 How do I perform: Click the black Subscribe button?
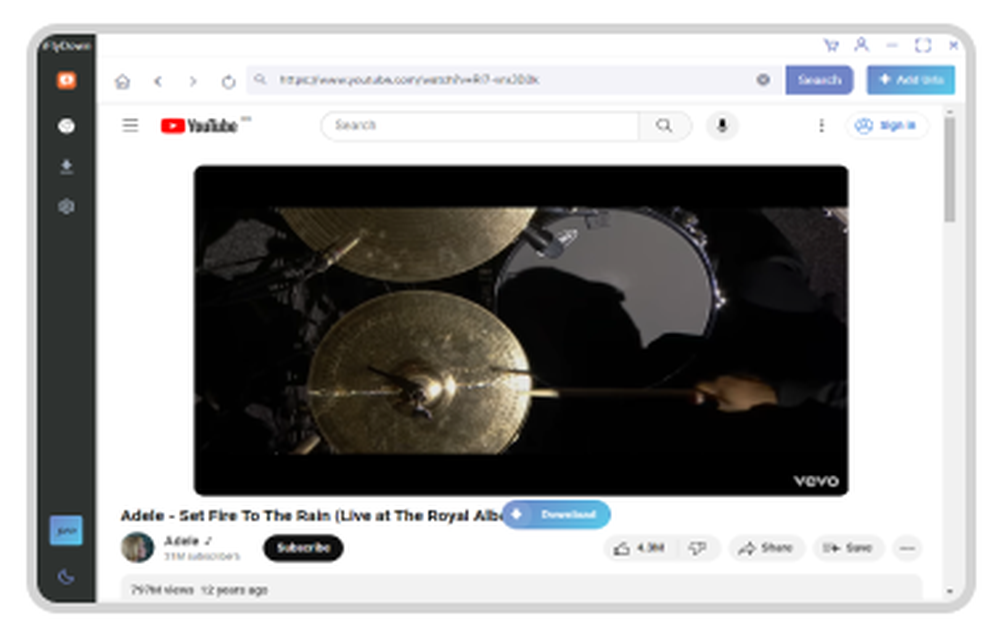pyautogui.click(x=303, y=548)
